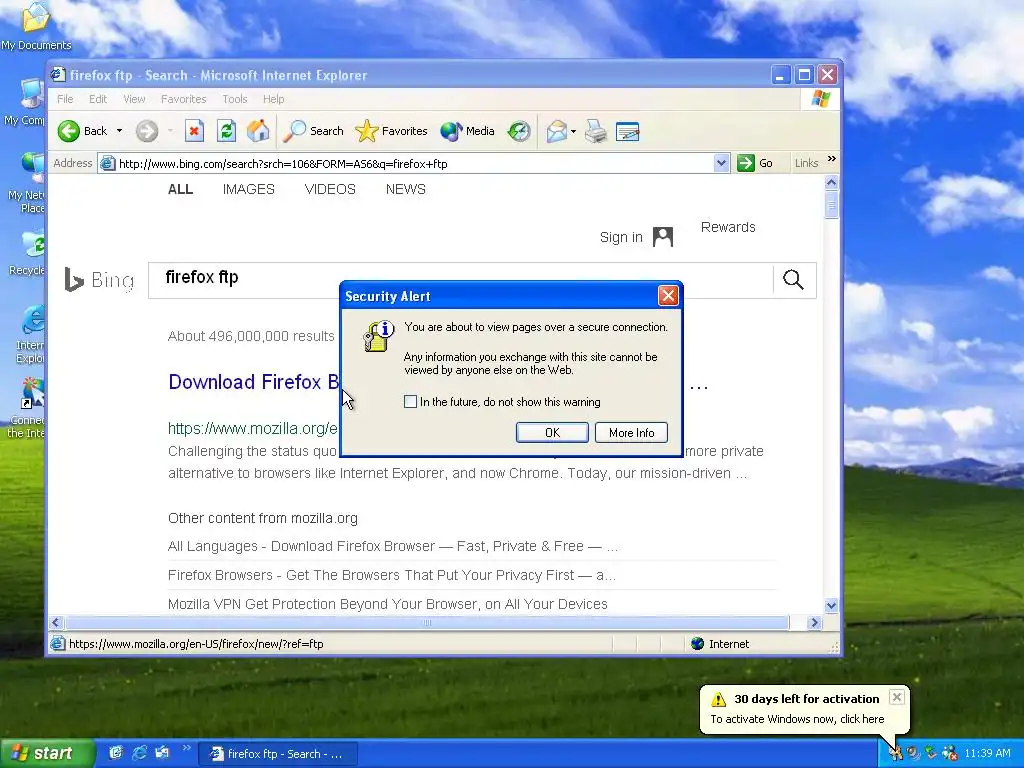Click More Info in Security Alert
The width and height of the screenshot is (1024, 768).
click(632, 432)
